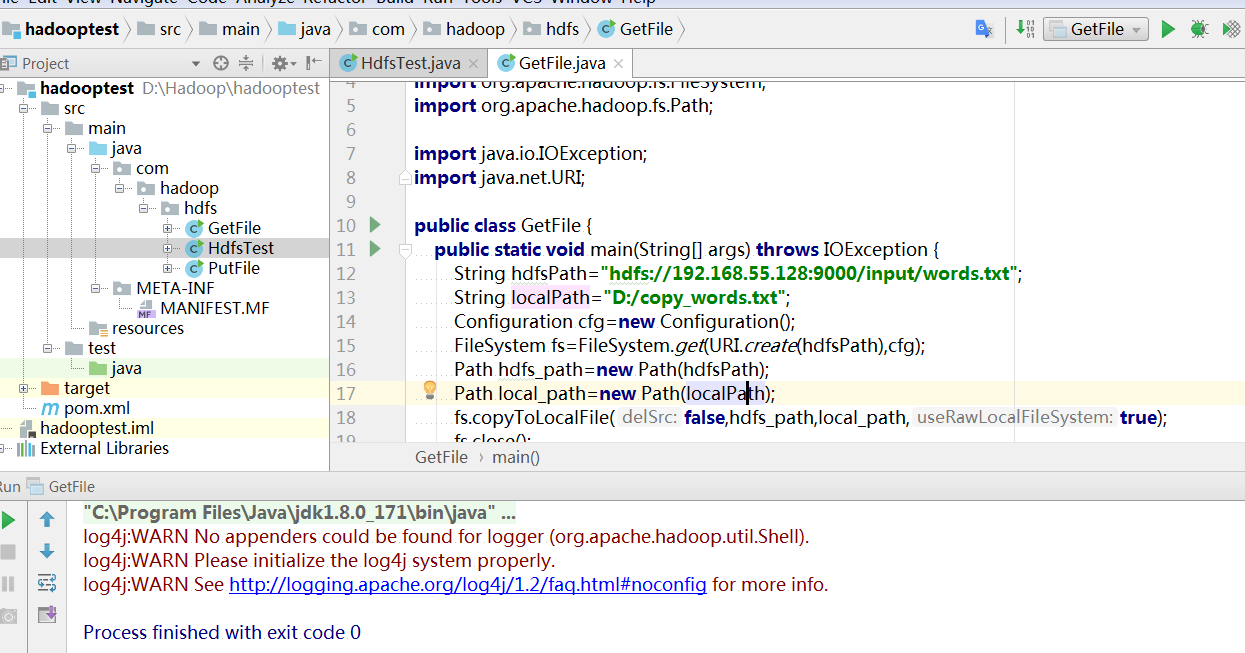This screenshot has width=1245, height=653.
Task: Collapse all in the Project panel
Action: [x=247, y=63]
